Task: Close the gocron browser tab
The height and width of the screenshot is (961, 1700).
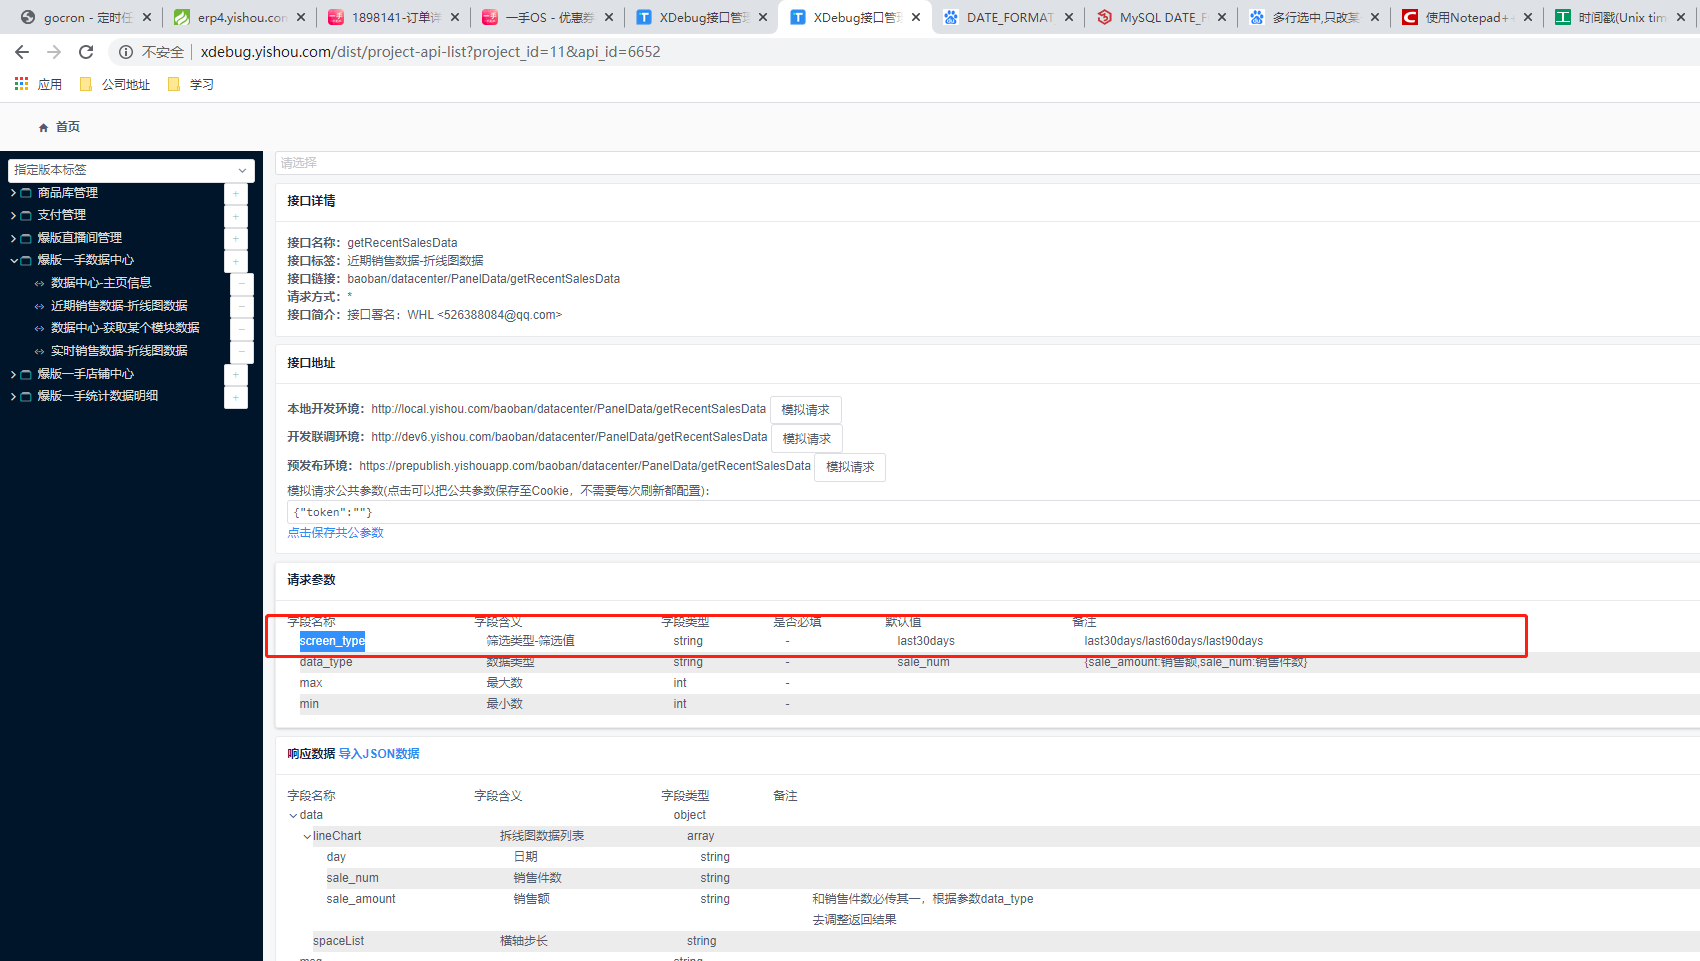Action: 147,17
